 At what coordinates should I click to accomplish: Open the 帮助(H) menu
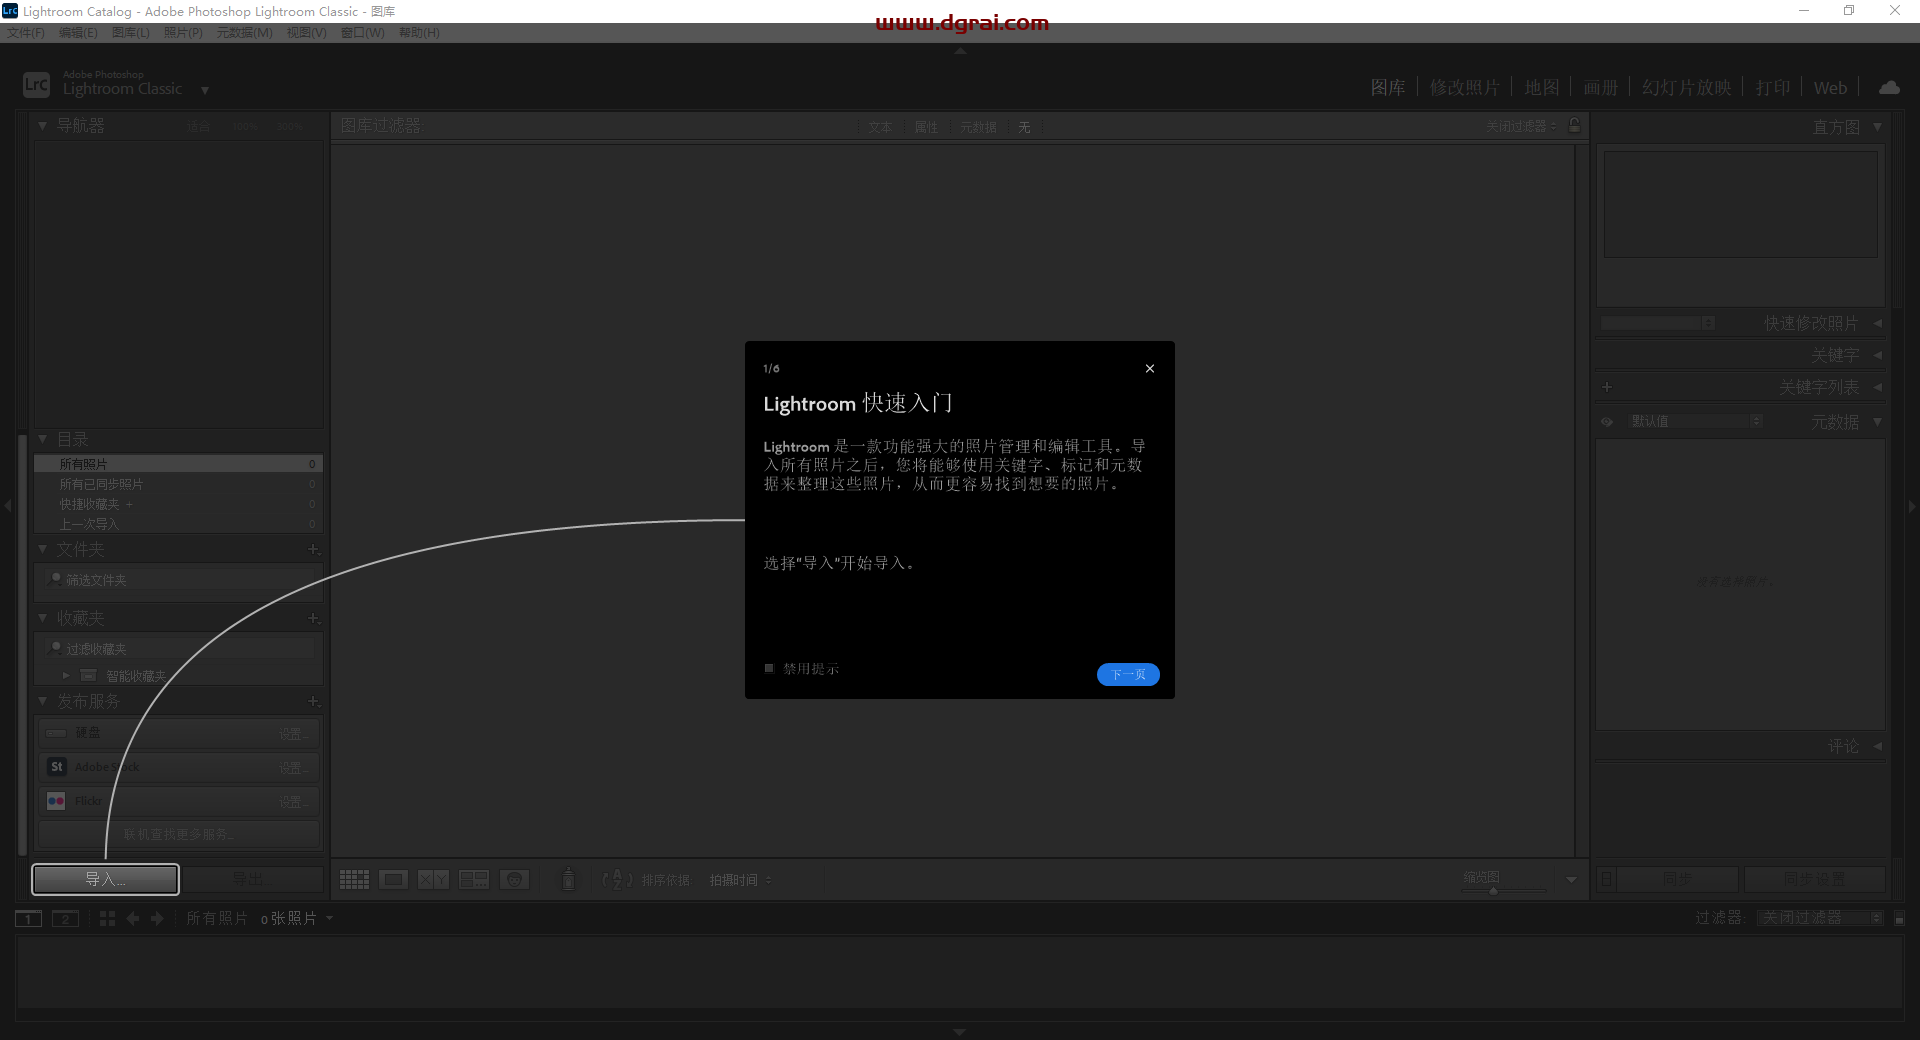tap(419, 33)
